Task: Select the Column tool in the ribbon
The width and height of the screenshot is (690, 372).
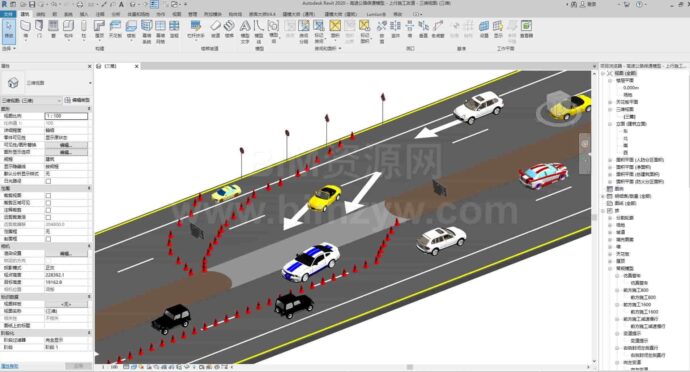Action: (x=84, y=29)
